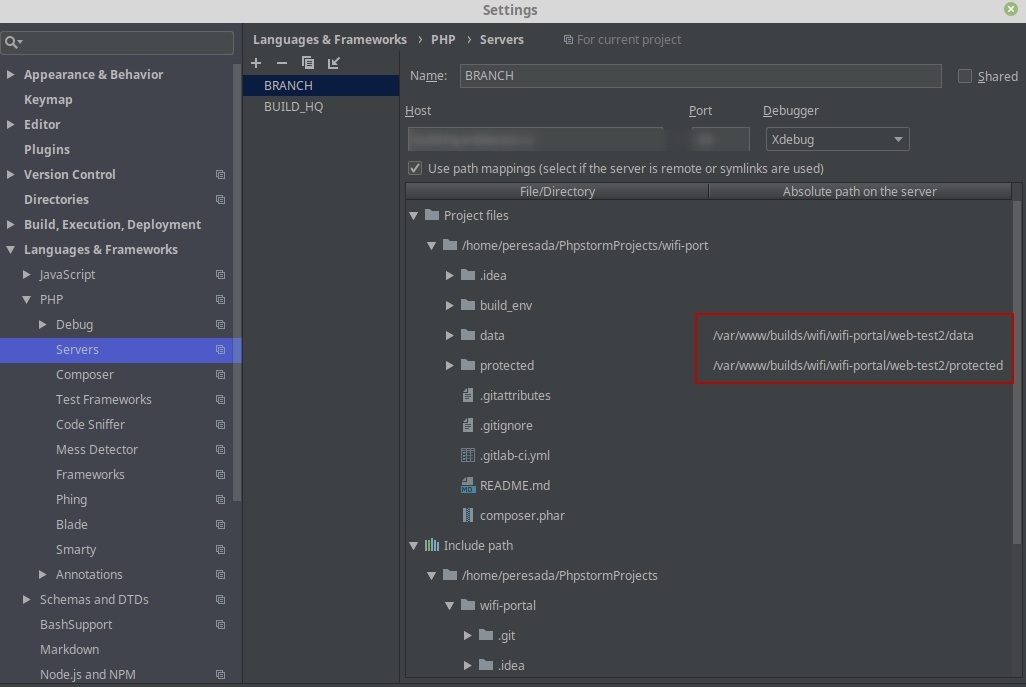Viewport: 1026px width, 687px height.
Task: Click the settings tree vertical scrollbar
Action: [237, 283]
